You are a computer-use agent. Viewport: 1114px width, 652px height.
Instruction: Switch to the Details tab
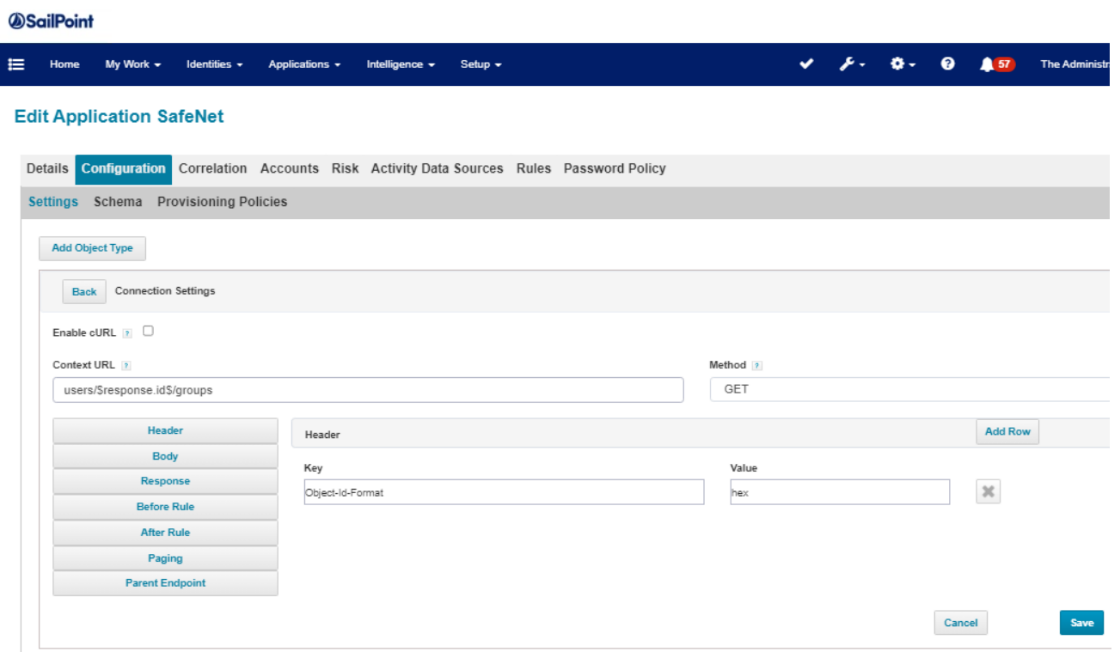click(x=48, y=169)
